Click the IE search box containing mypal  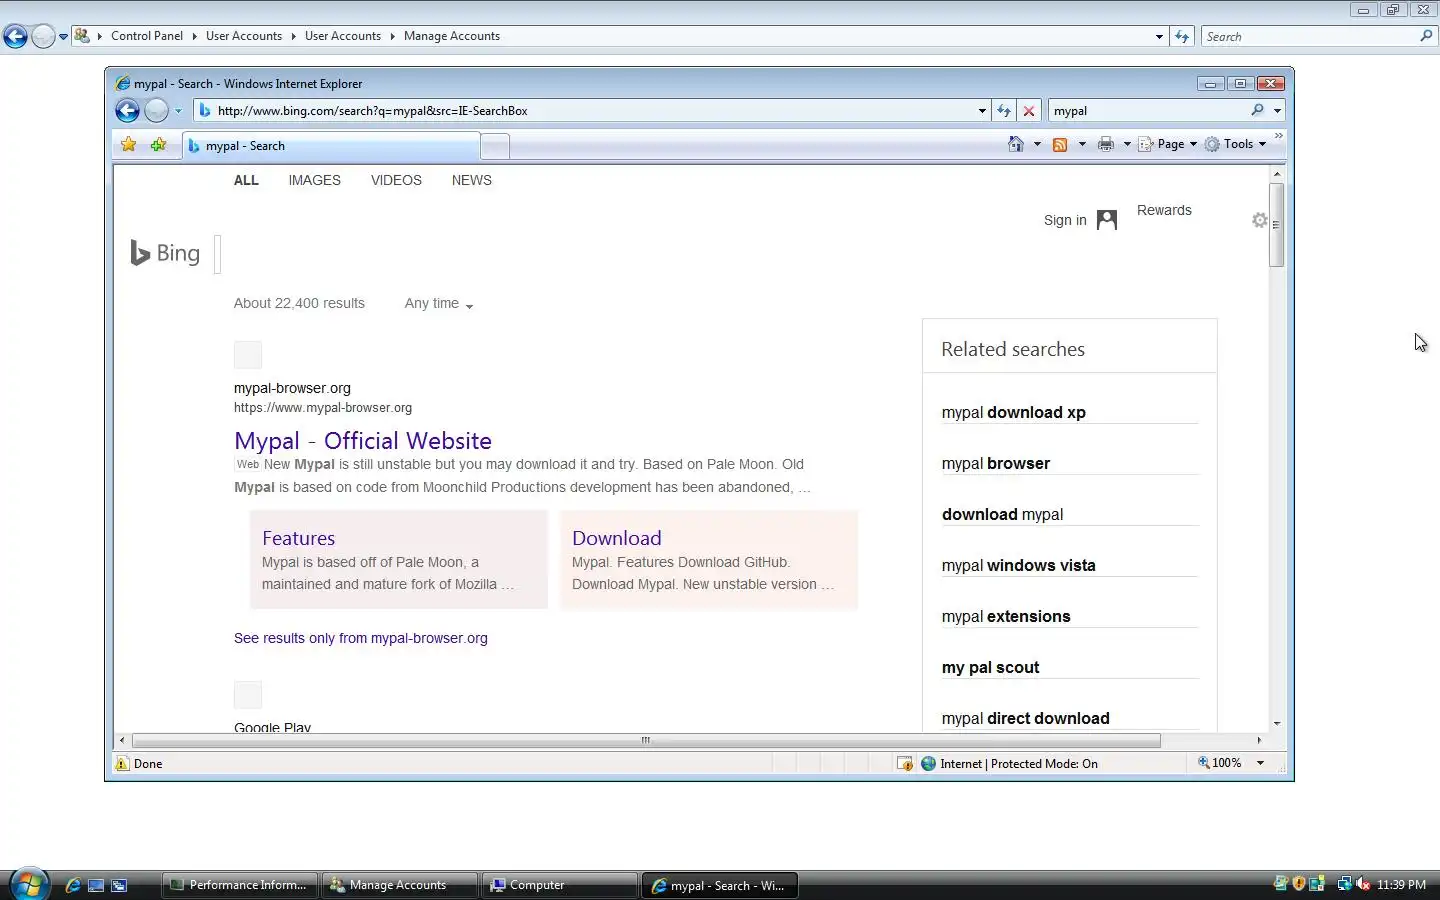click(1148, 111)
